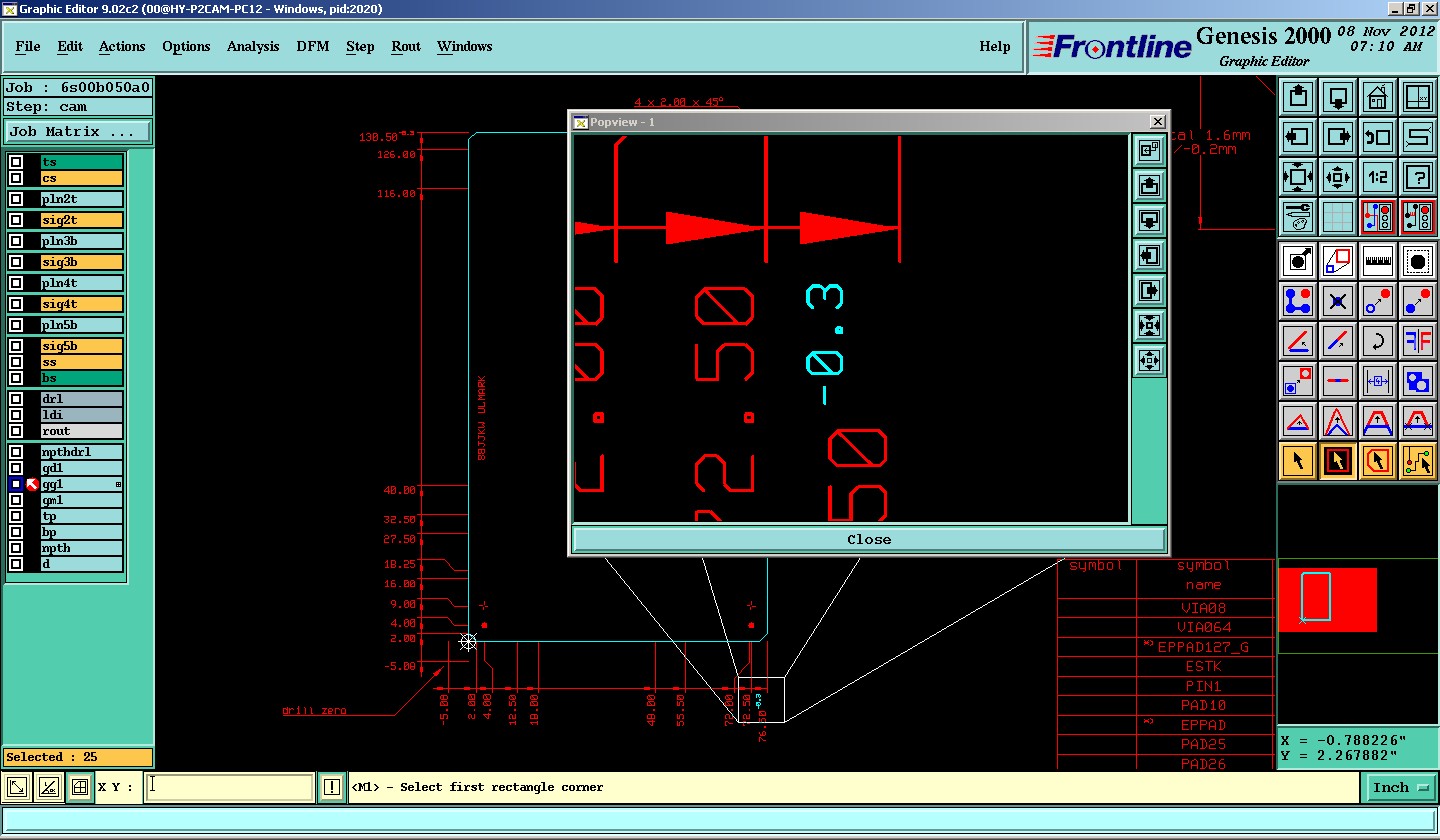Open the Options menu
The height and width of the screenshot is (840, 1440).
(186, 46)
